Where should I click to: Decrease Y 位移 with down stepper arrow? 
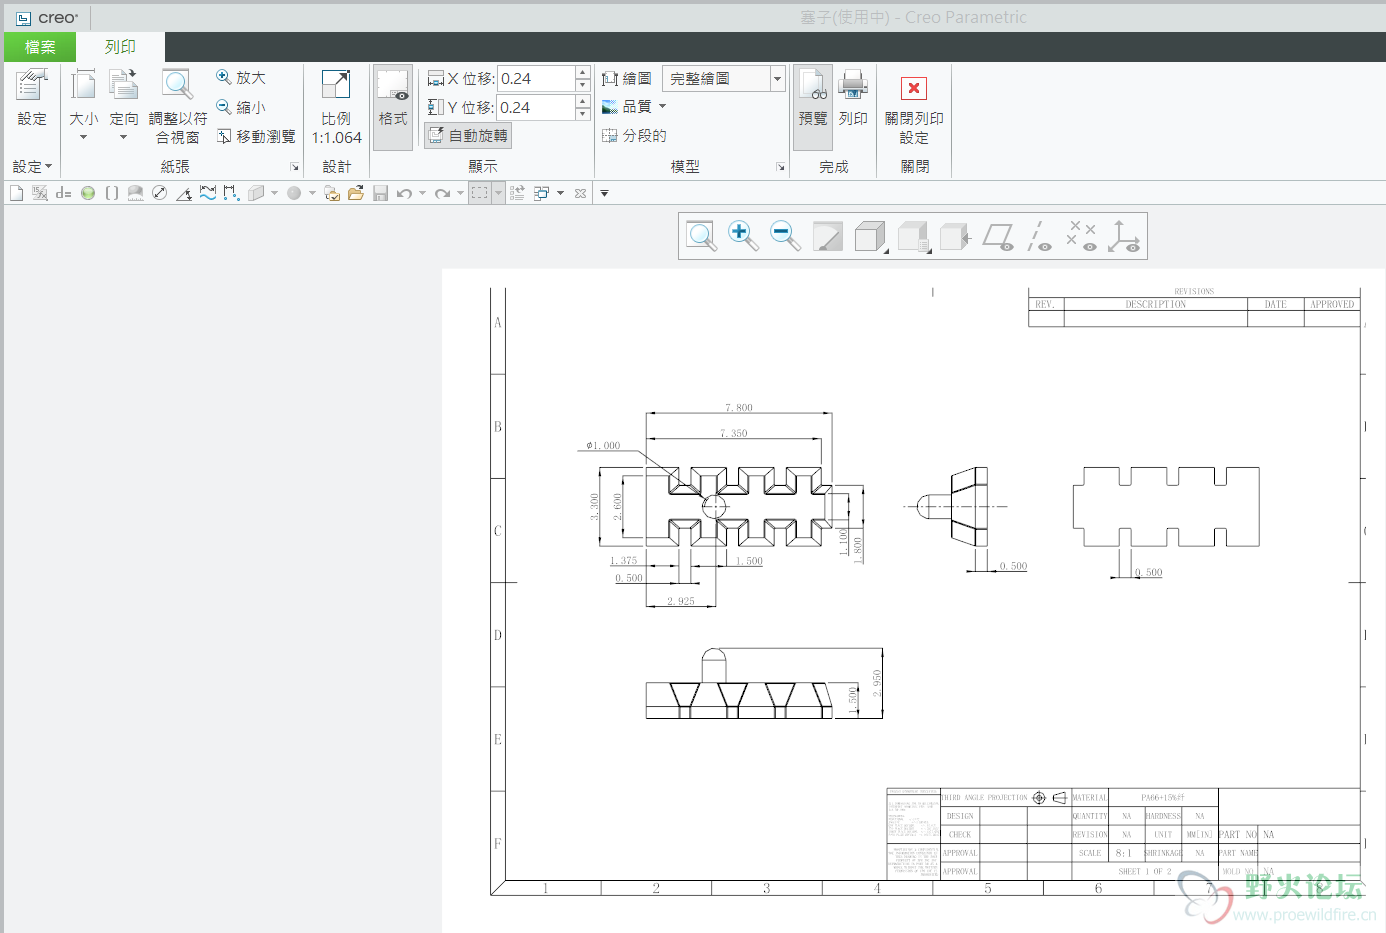[583, 114]
